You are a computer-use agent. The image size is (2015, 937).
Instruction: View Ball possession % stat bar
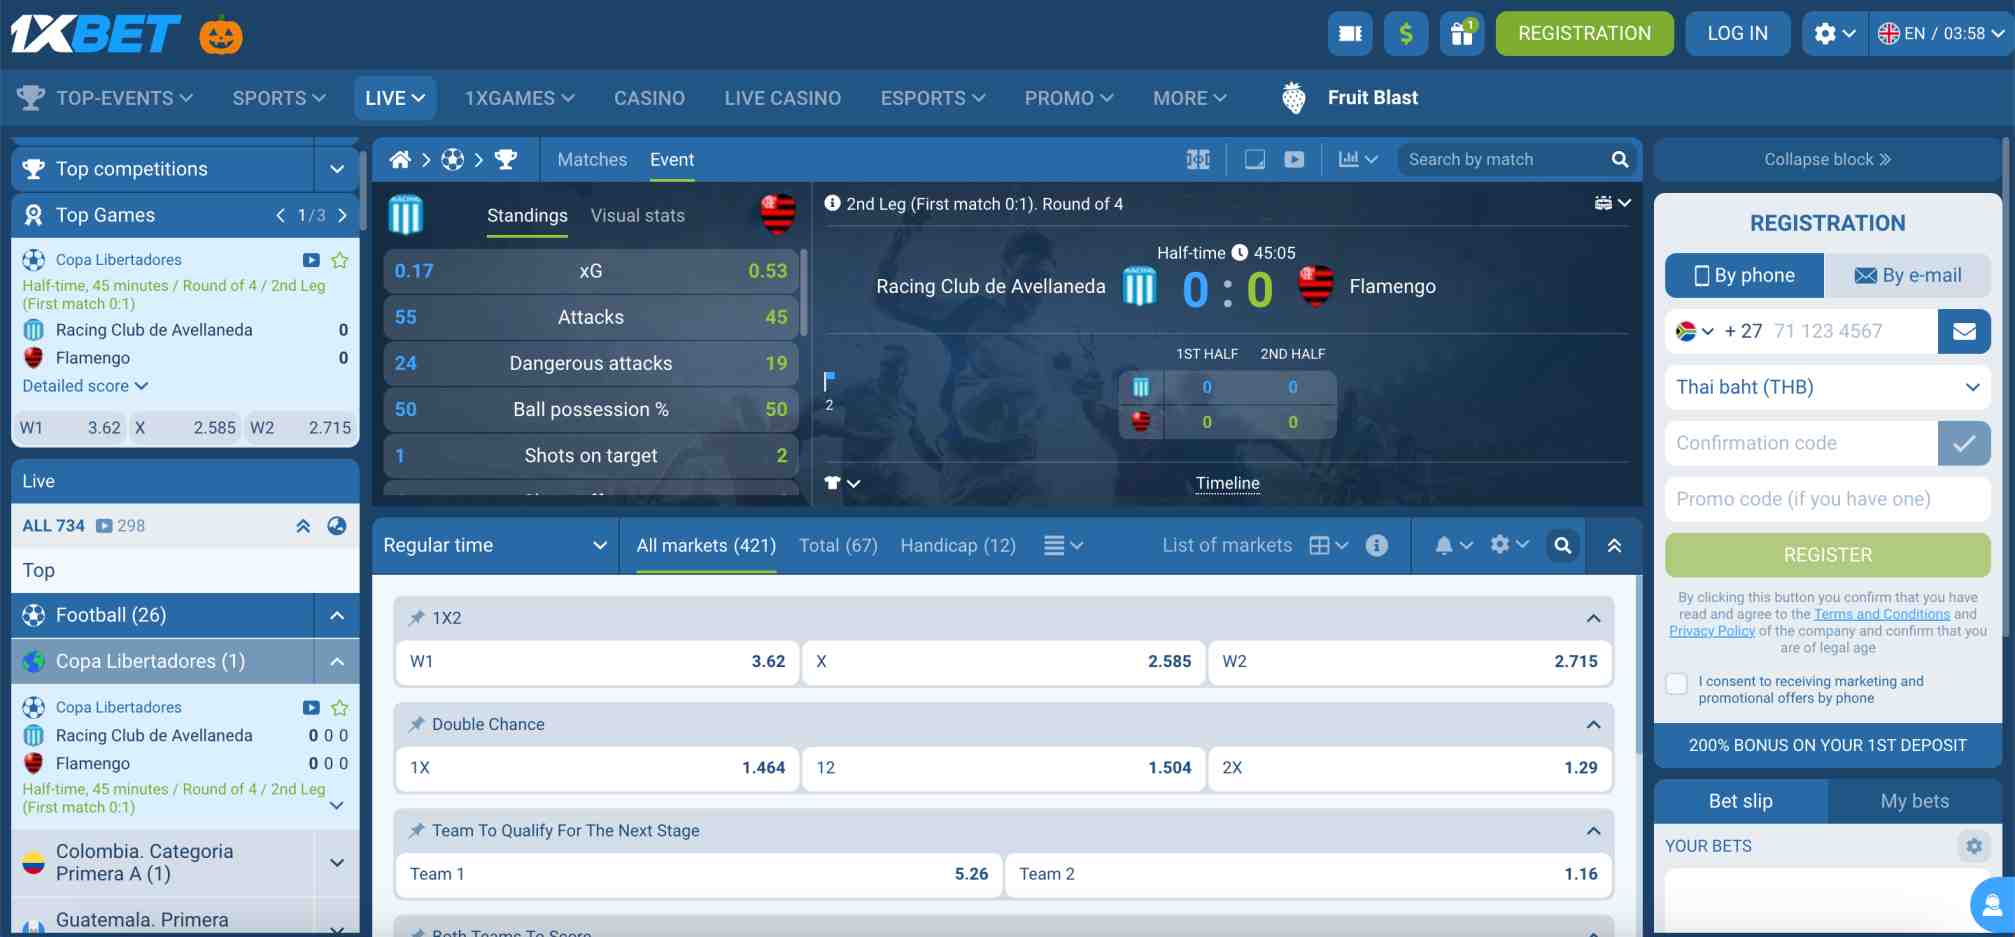[590, 409]
